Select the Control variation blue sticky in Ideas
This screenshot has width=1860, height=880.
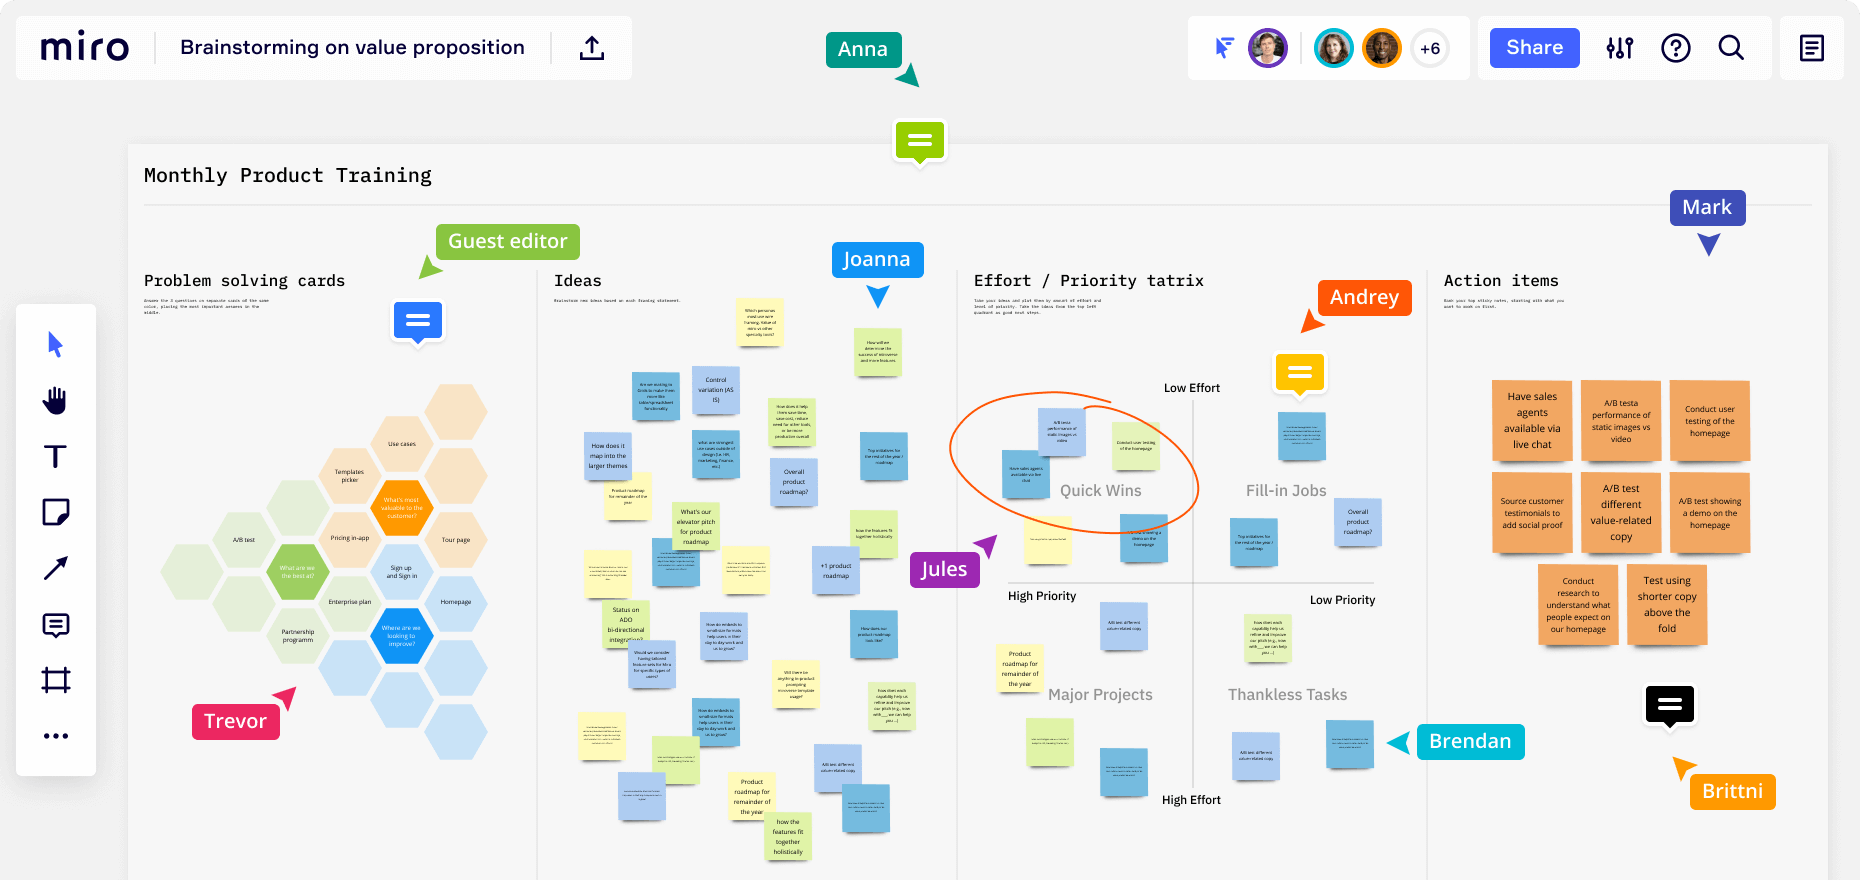point(716,390)
